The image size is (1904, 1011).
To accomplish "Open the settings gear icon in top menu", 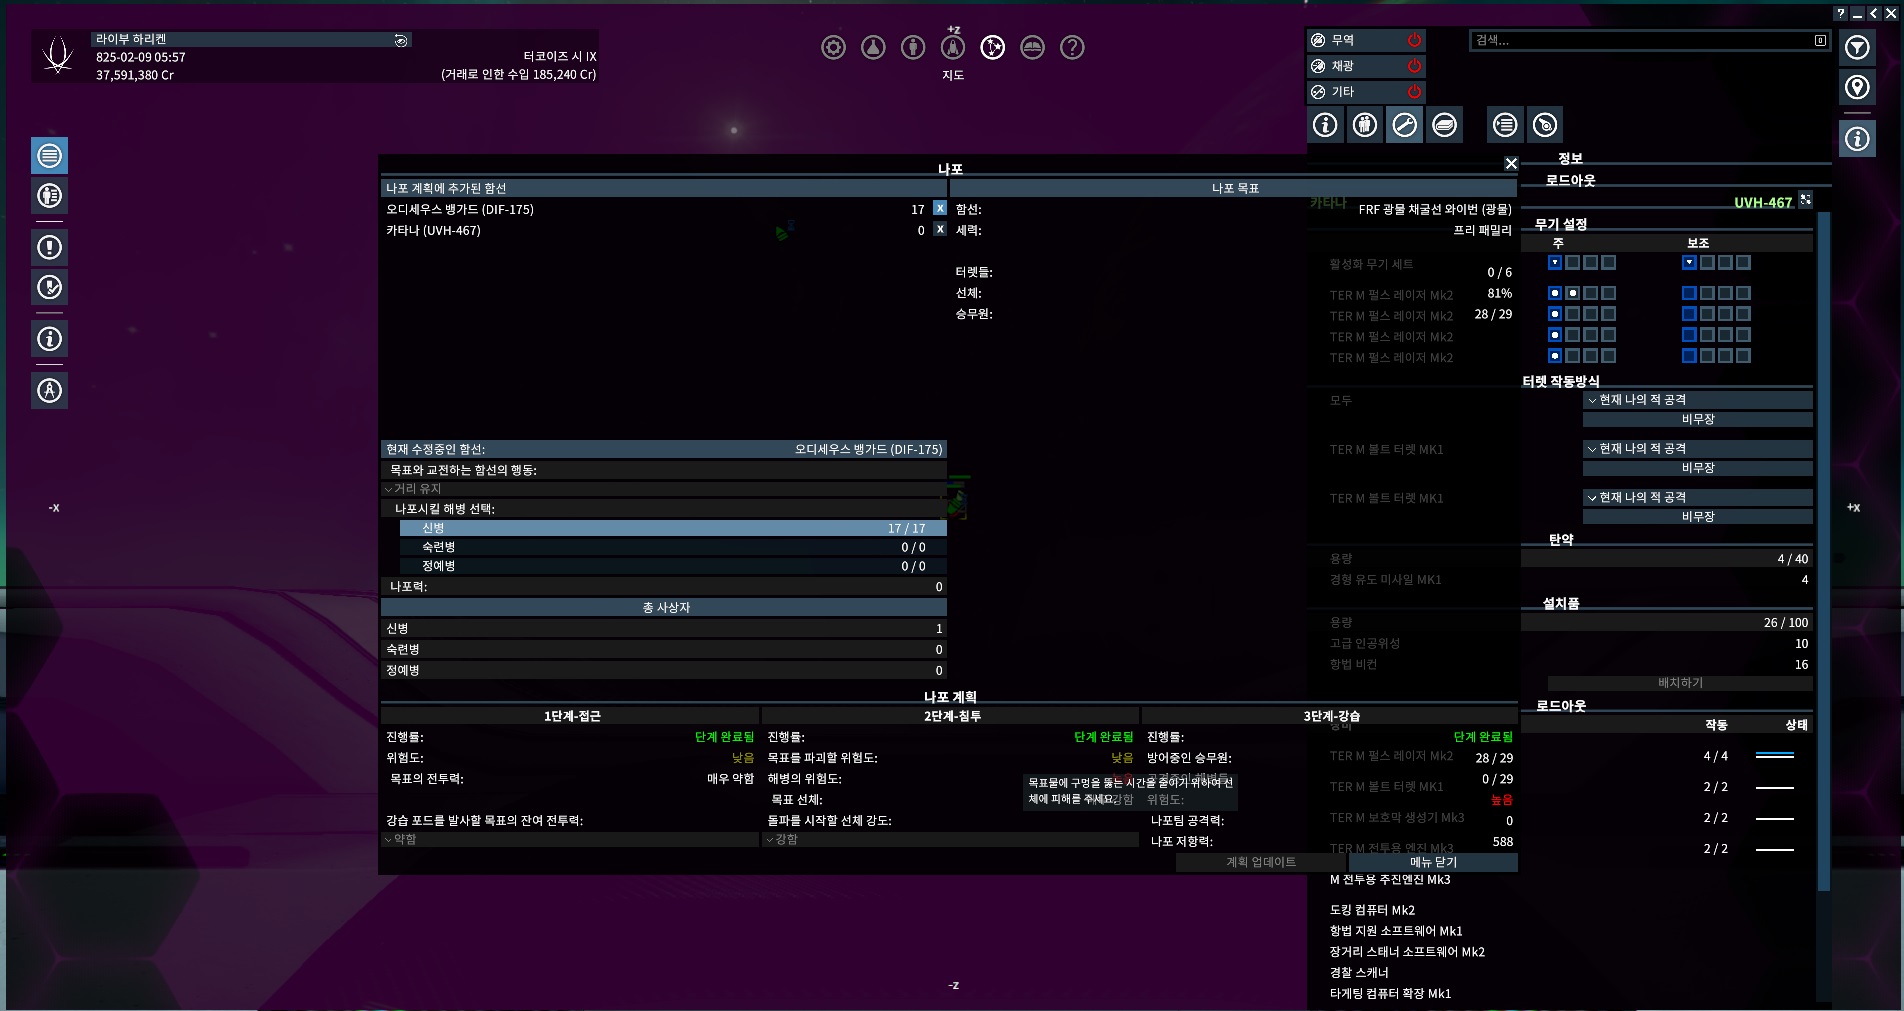I will (x=833, y=47).
